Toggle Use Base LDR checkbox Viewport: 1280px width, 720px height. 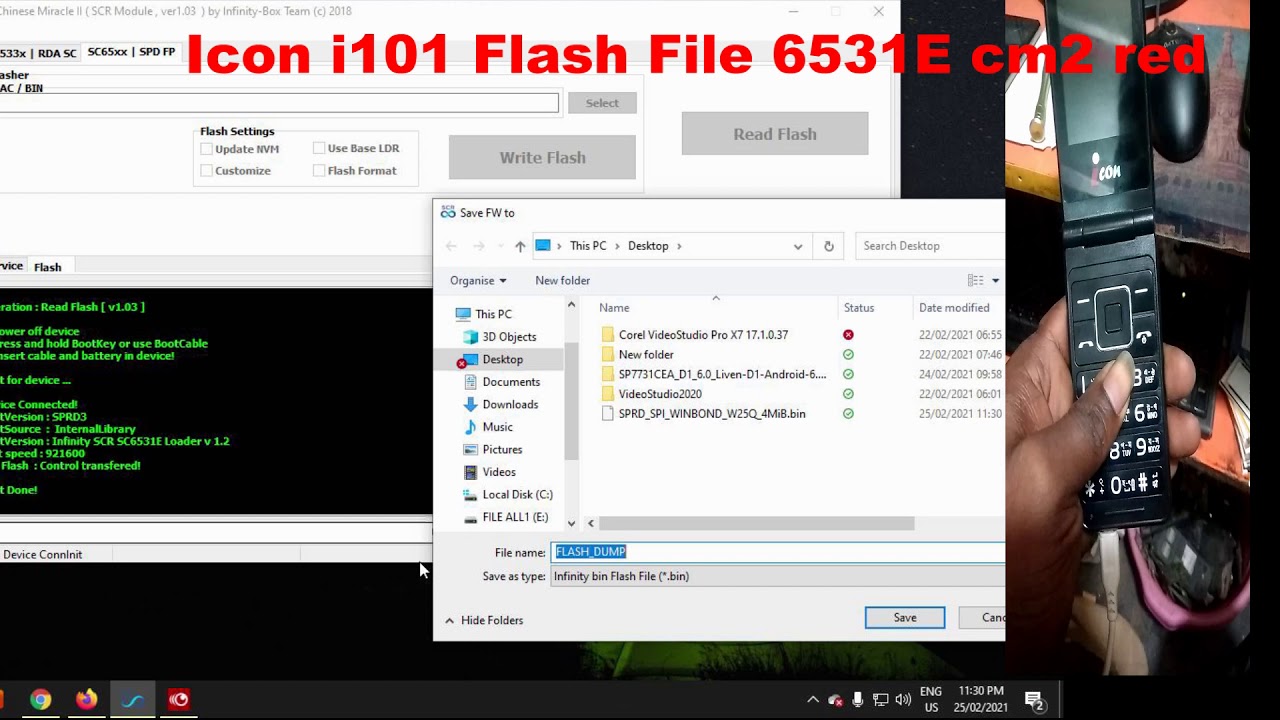(x=319, y=148)
